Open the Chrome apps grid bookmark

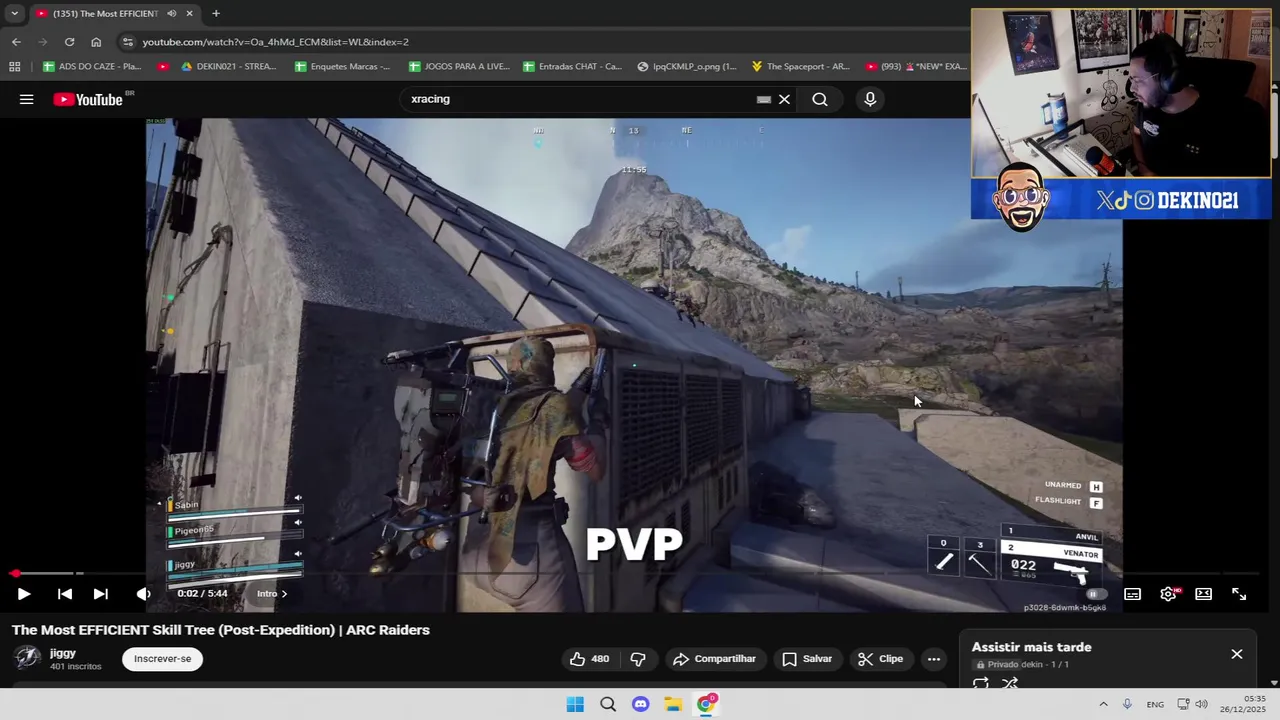[14, 66]
